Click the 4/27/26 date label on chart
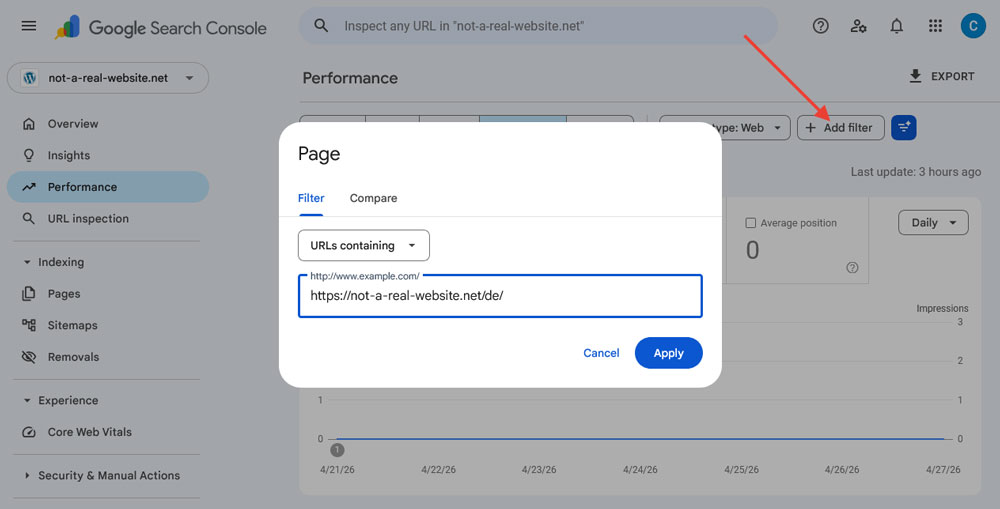 tap(943, 469)
